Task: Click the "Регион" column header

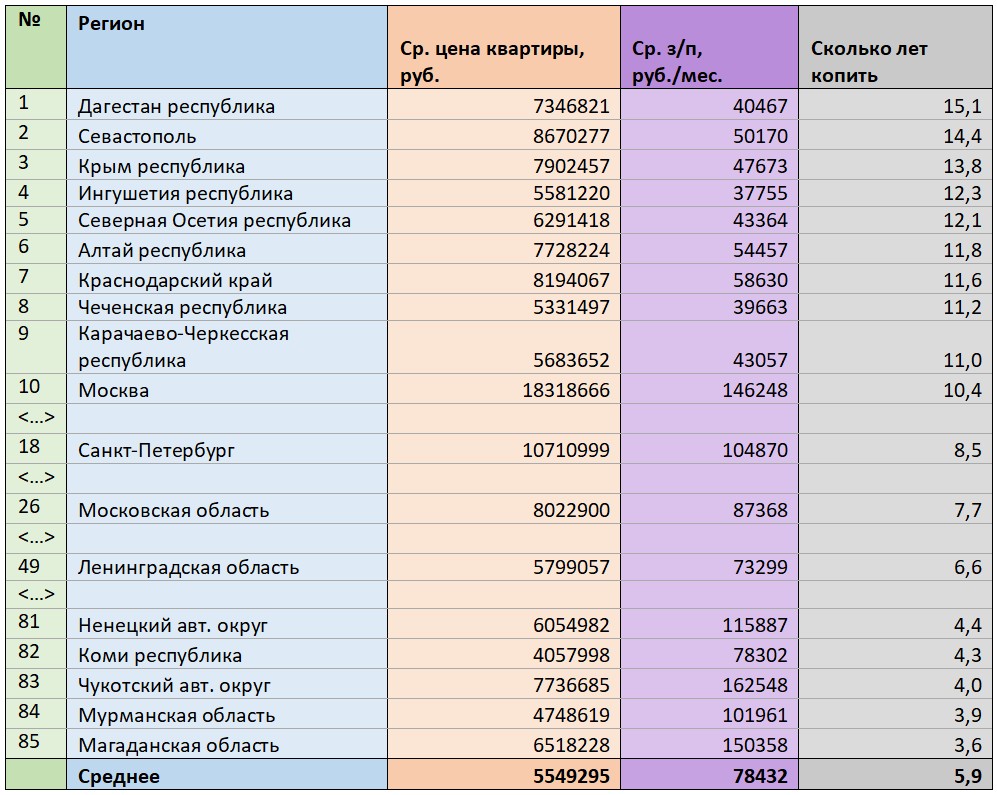Action: tap(111, 24)
